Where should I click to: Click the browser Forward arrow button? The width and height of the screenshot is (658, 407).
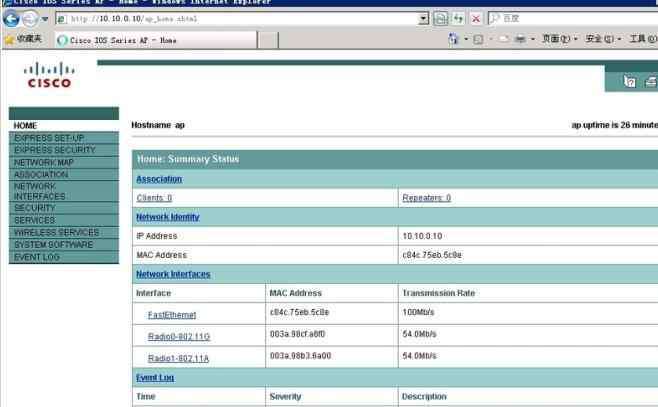pos(29,18)
